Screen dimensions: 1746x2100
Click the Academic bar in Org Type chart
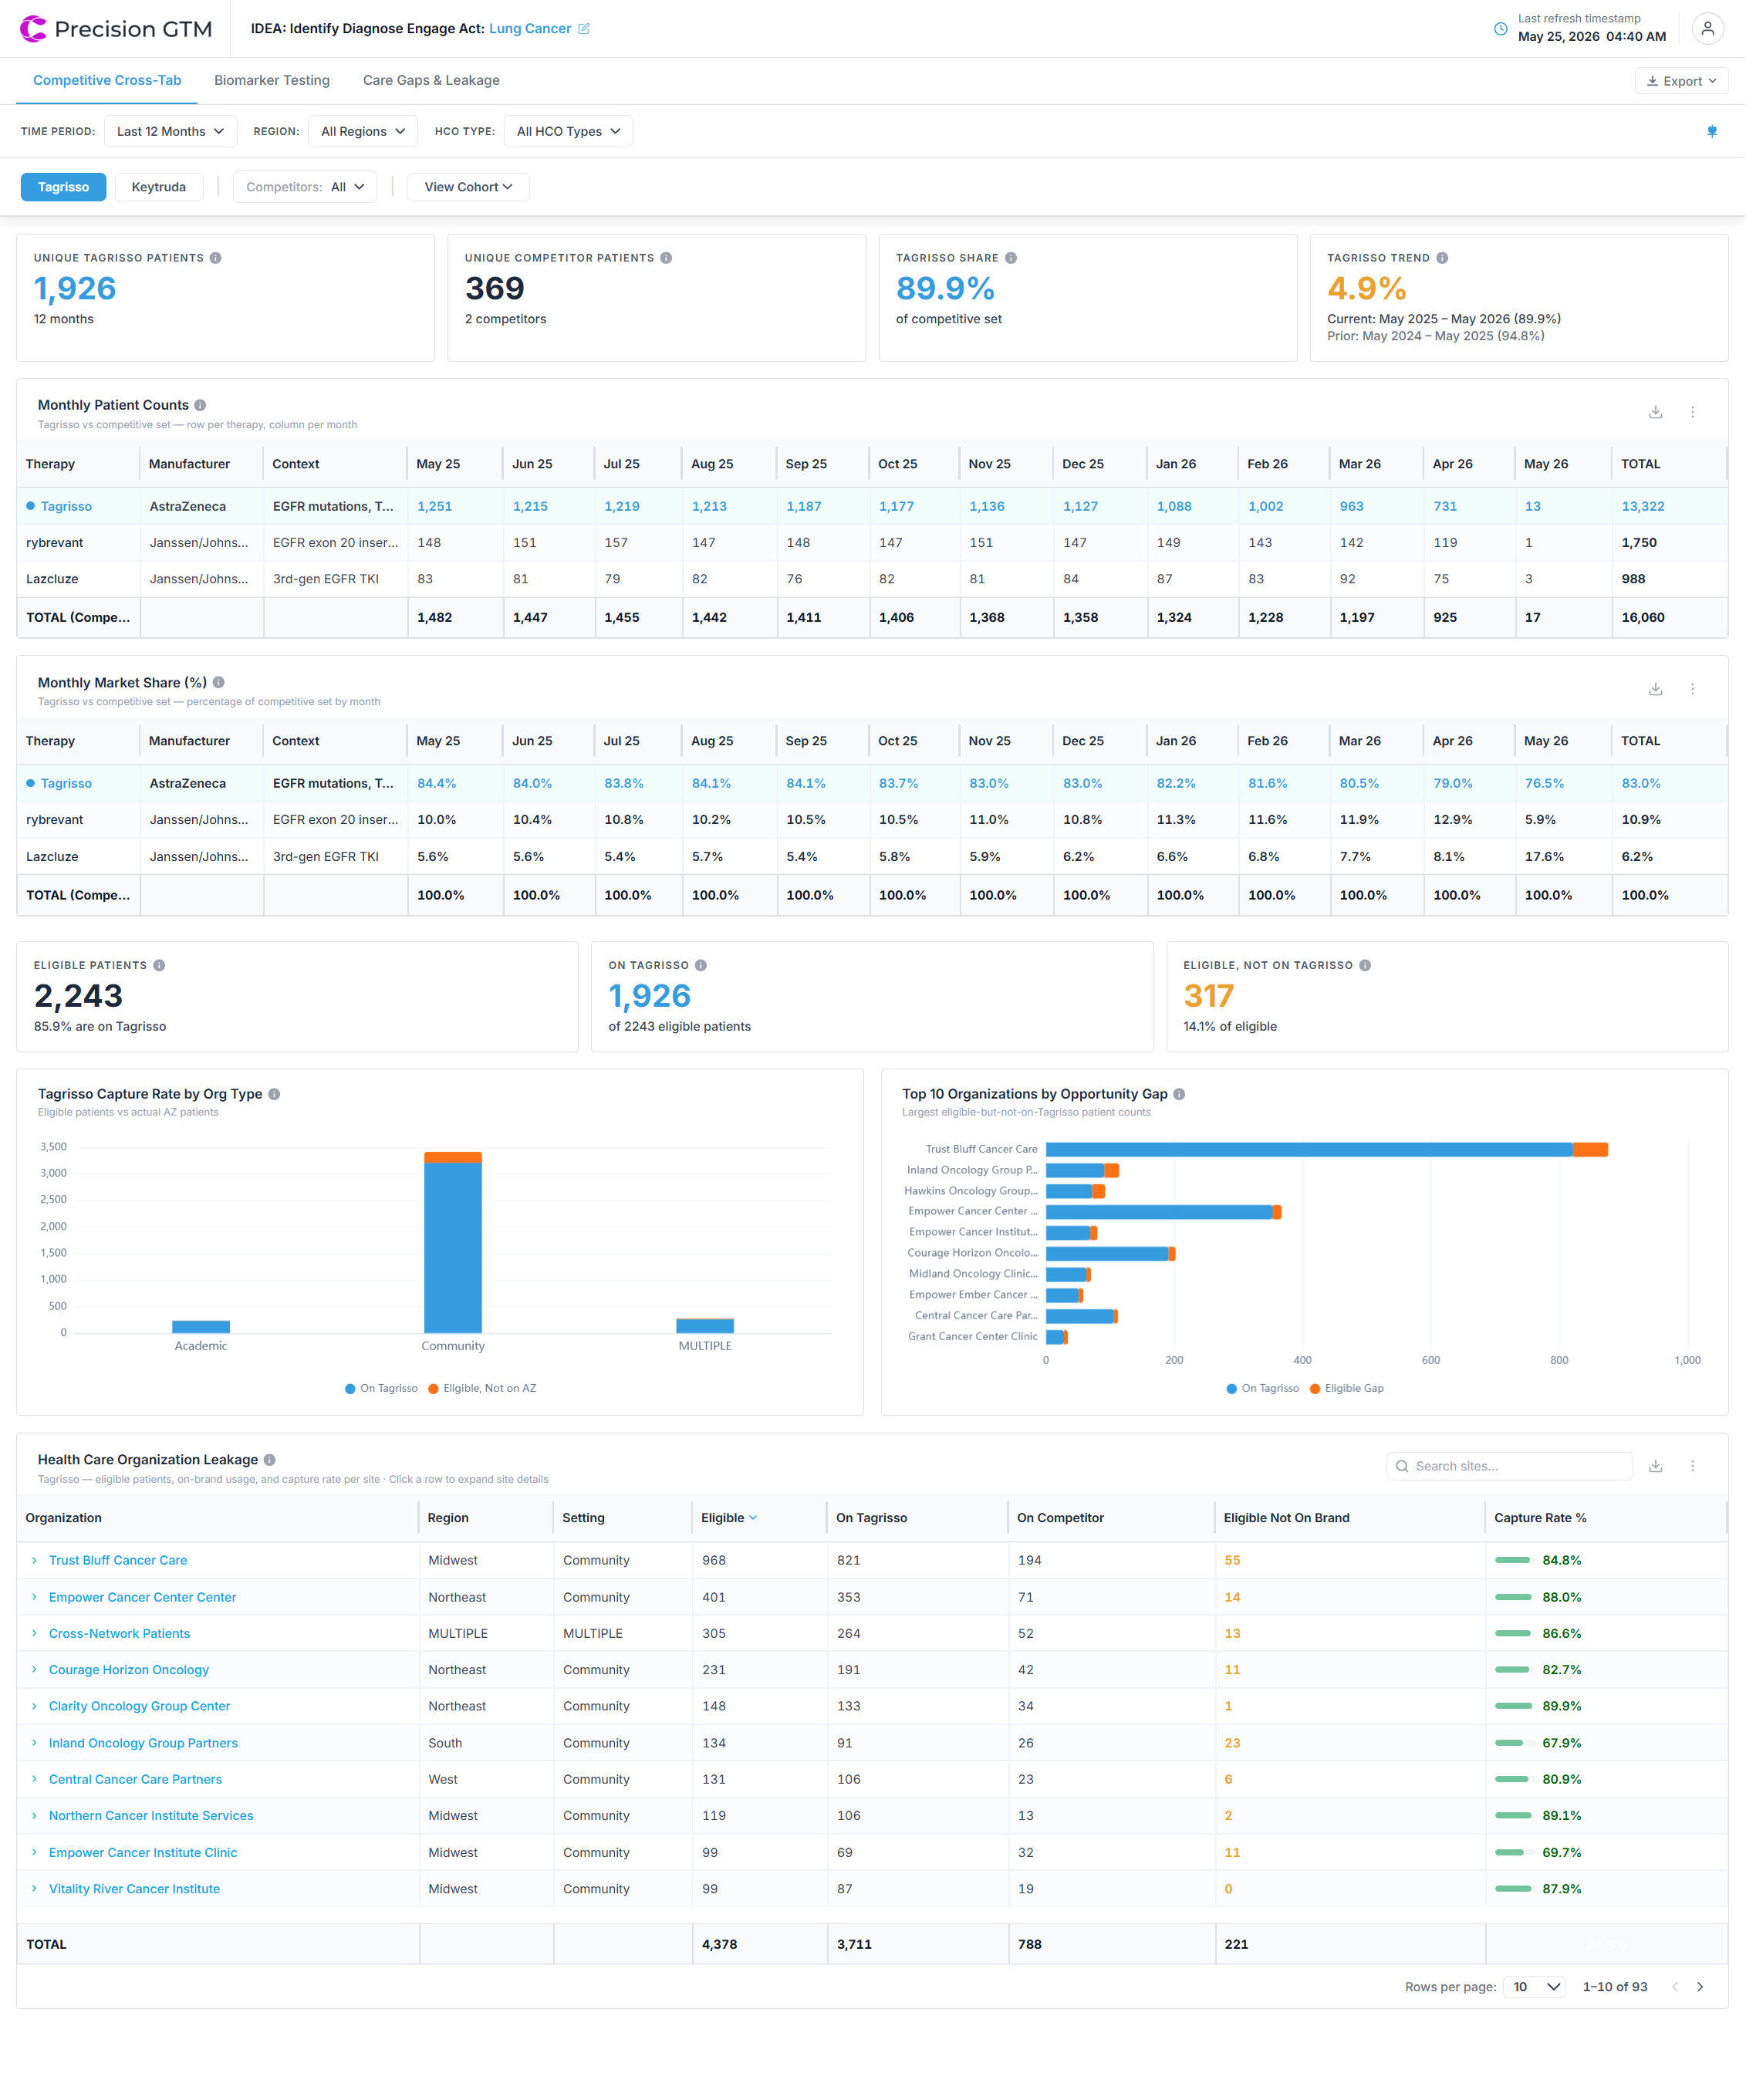coord(201,1327)
